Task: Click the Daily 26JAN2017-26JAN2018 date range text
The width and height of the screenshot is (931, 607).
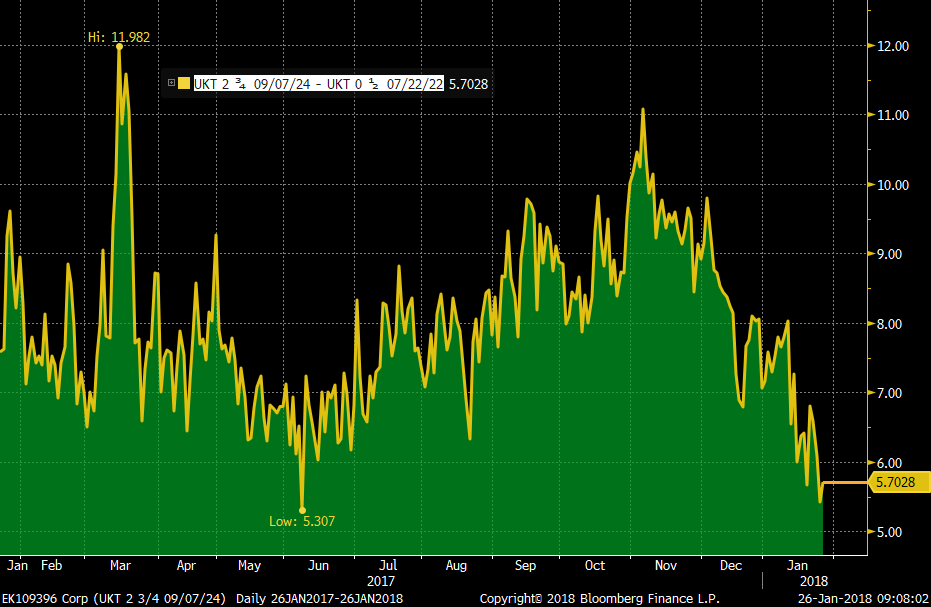Action: 319,599
